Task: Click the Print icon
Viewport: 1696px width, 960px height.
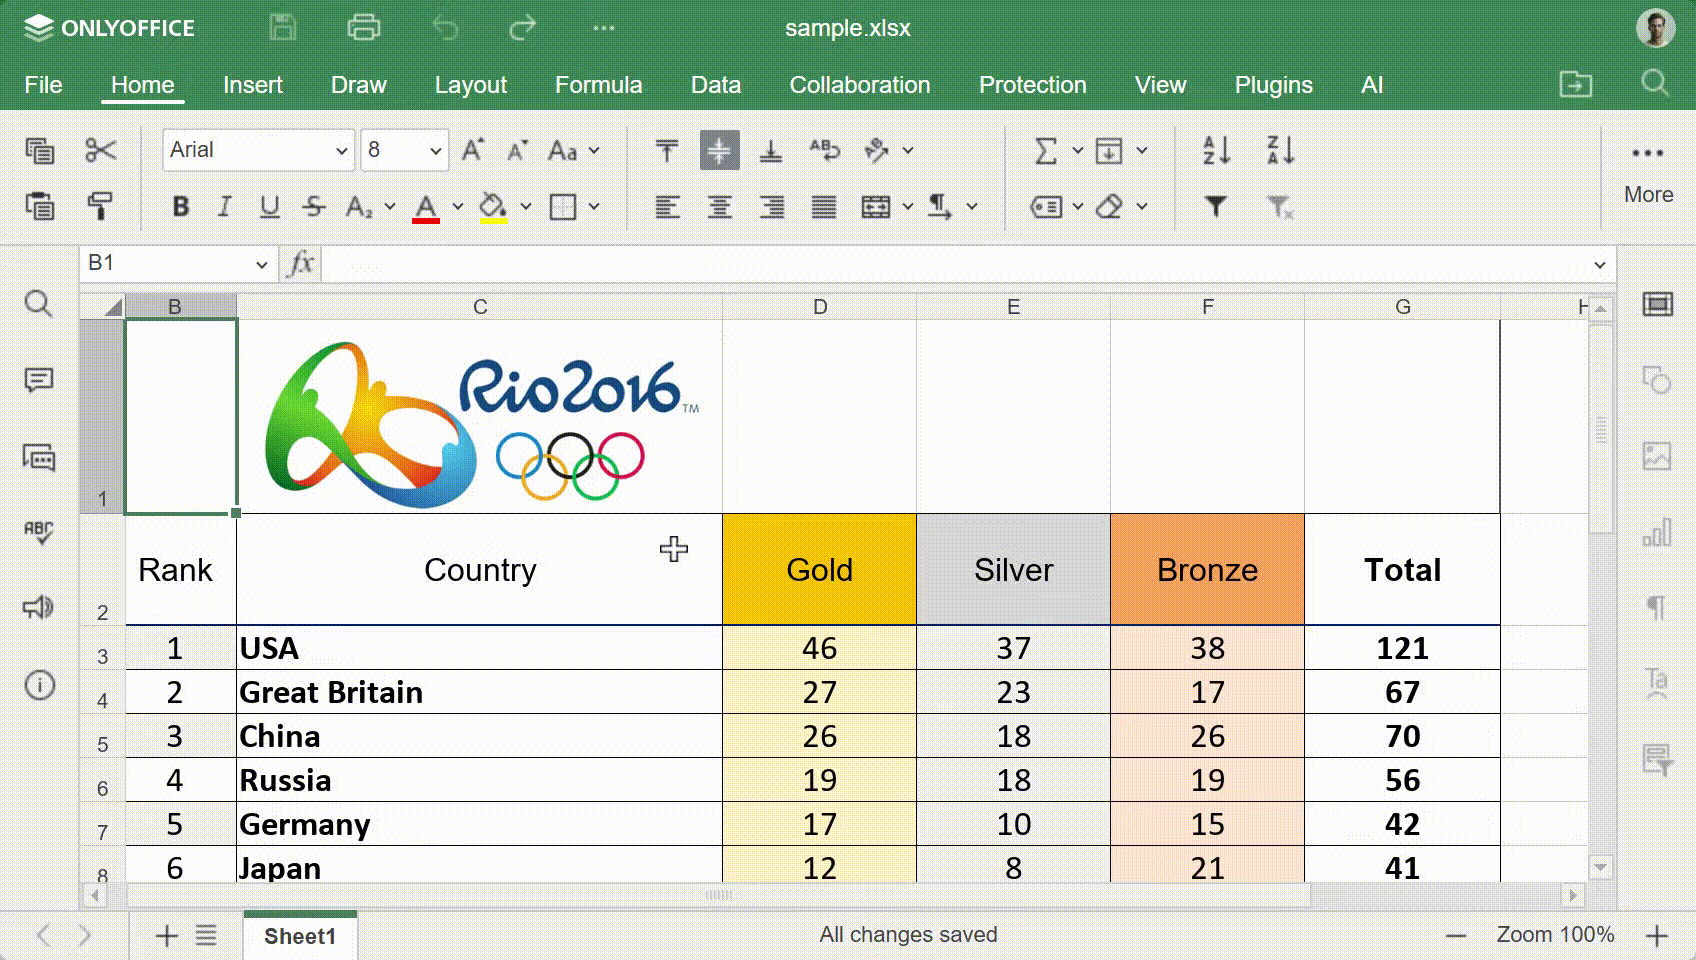Action: click(x=363, y=28)
